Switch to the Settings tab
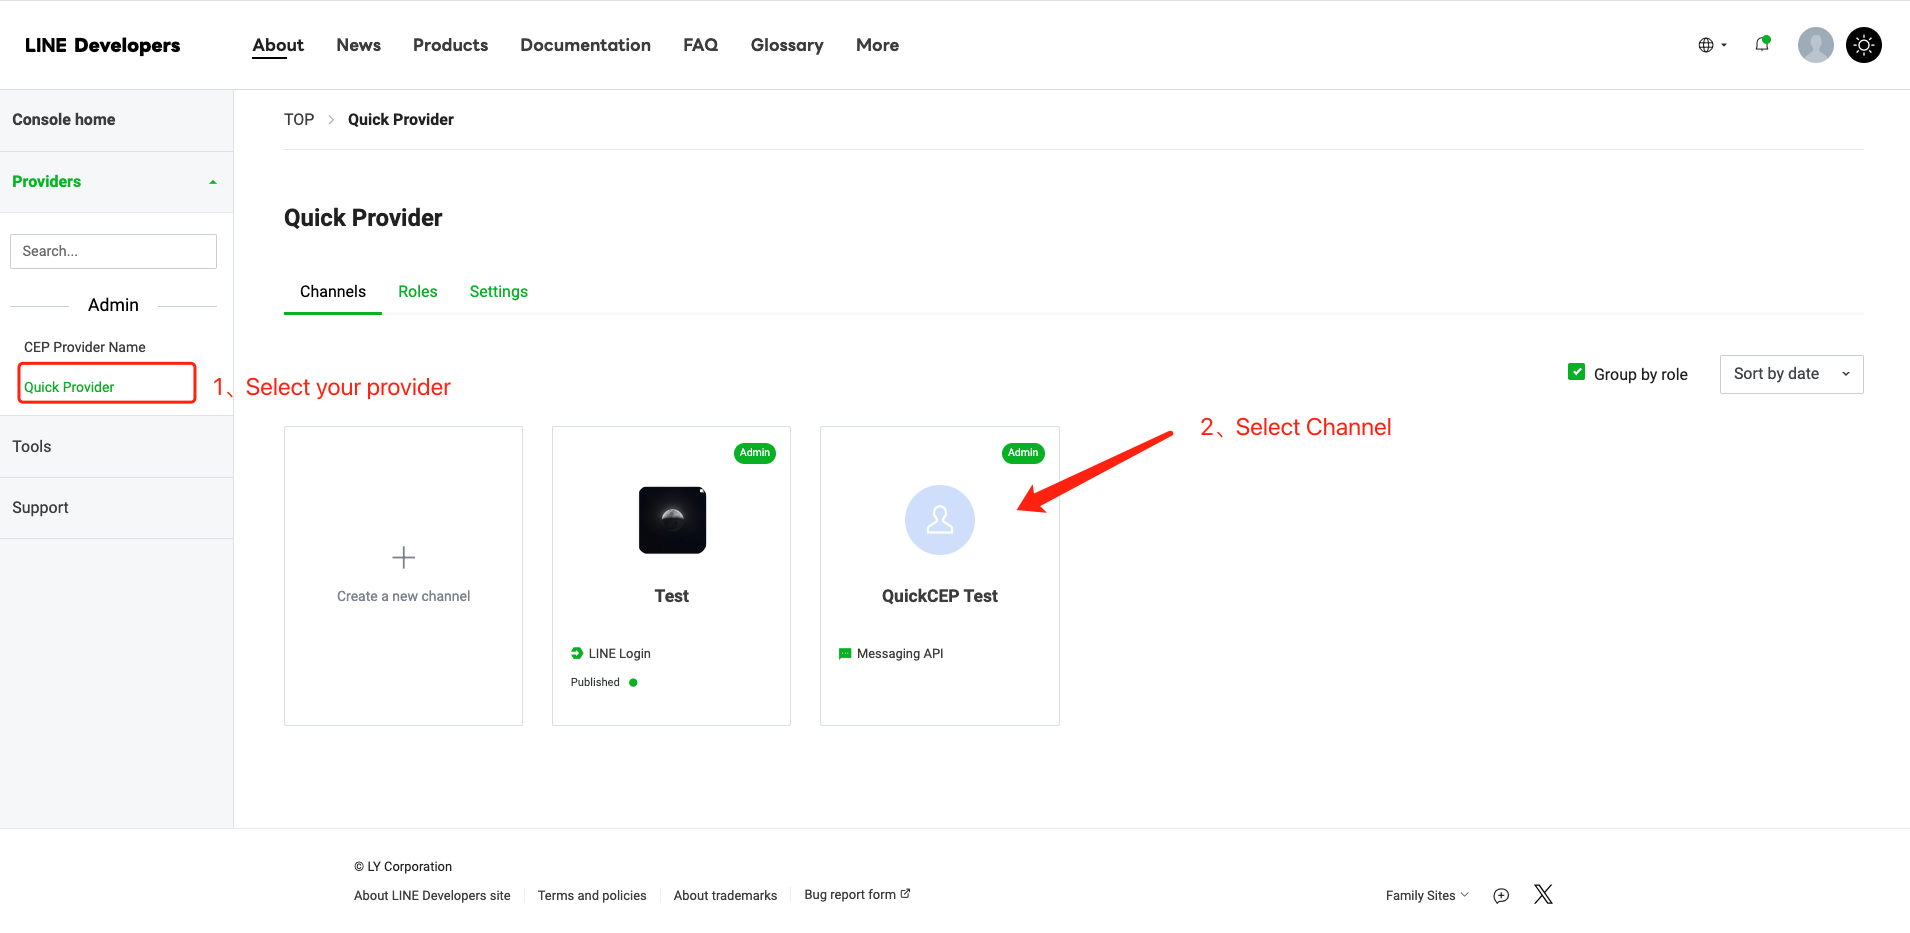 click(x=499, y=292)
